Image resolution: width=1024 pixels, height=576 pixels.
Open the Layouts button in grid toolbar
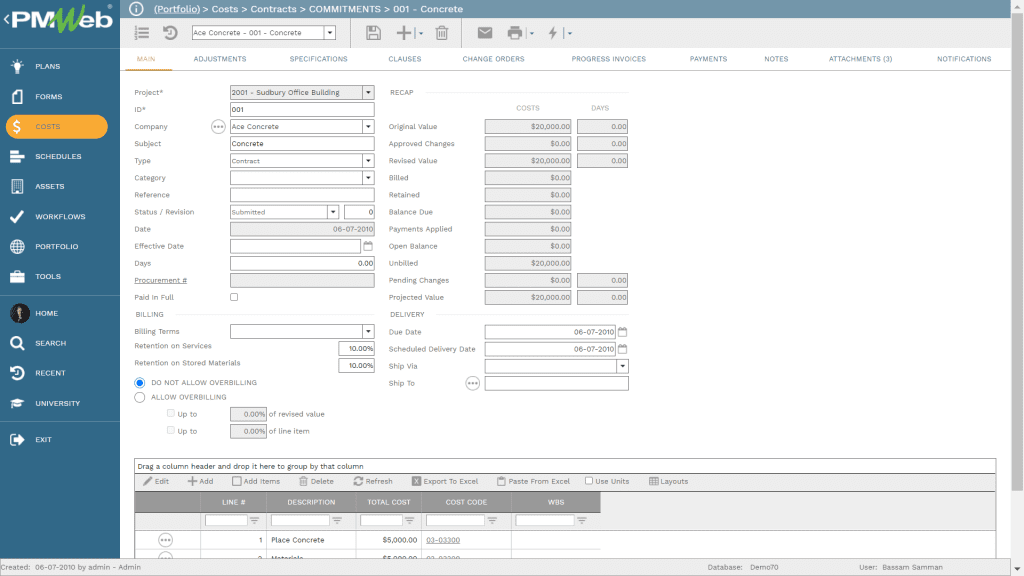tap(669, 481)
